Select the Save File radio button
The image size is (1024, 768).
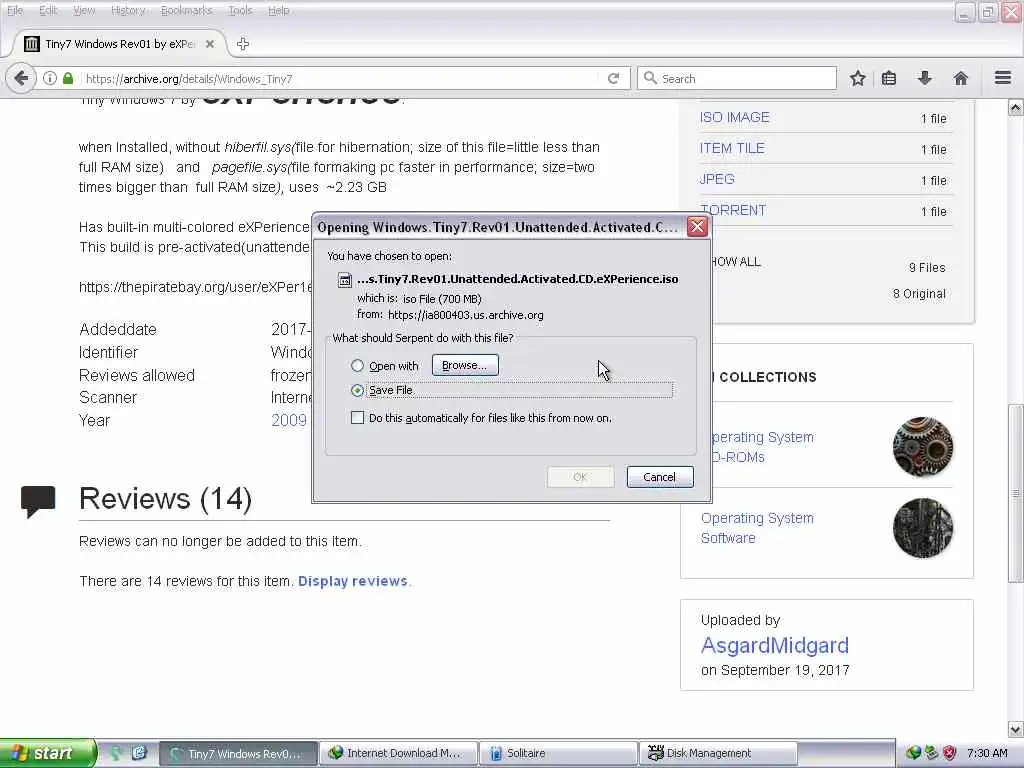point(357,391)
